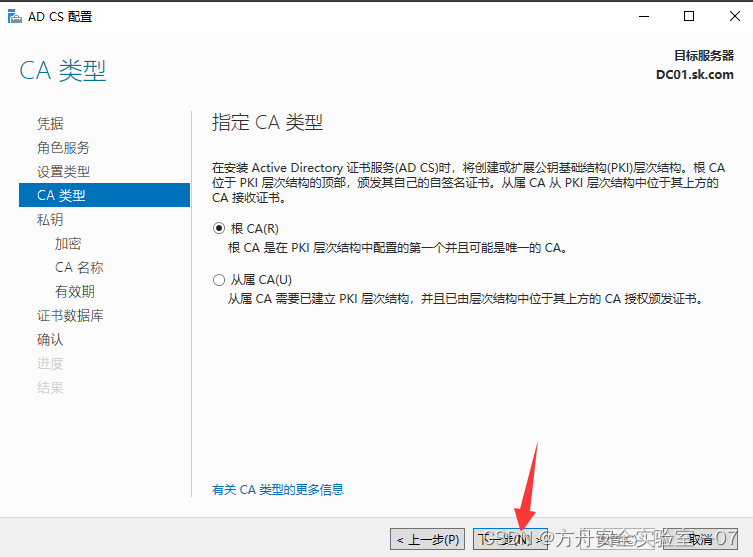This screenshot has height=557, width=753.
Task: Open the 加密 sub-step
Action: tap(68, 243)
